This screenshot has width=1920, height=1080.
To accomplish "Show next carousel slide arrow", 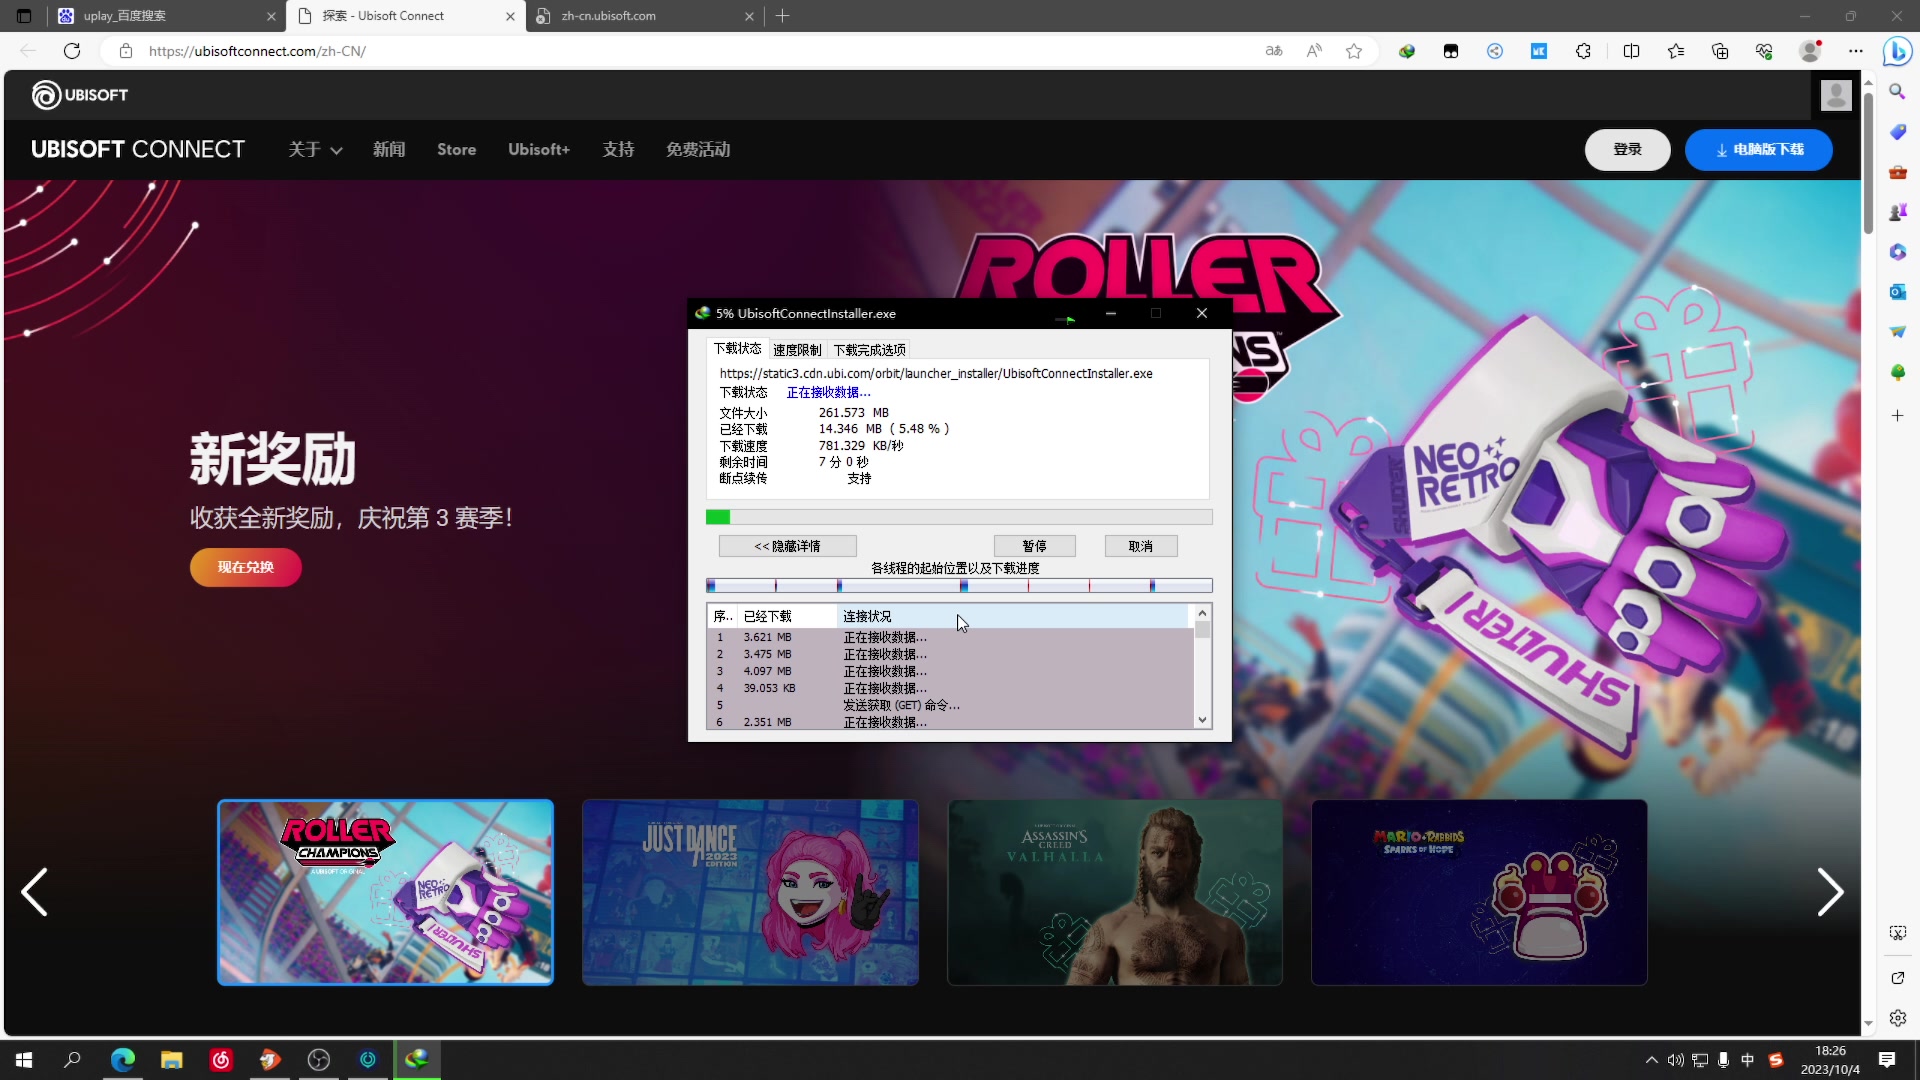I will 1829,892.
